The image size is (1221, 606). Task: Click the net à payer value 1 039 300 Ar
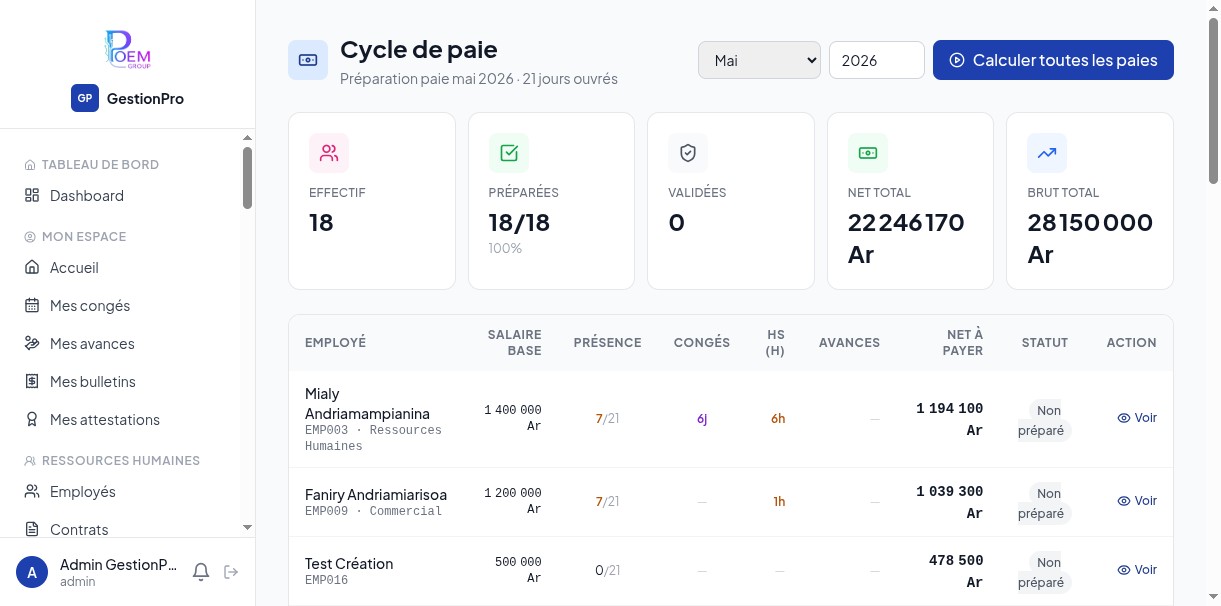950,502
